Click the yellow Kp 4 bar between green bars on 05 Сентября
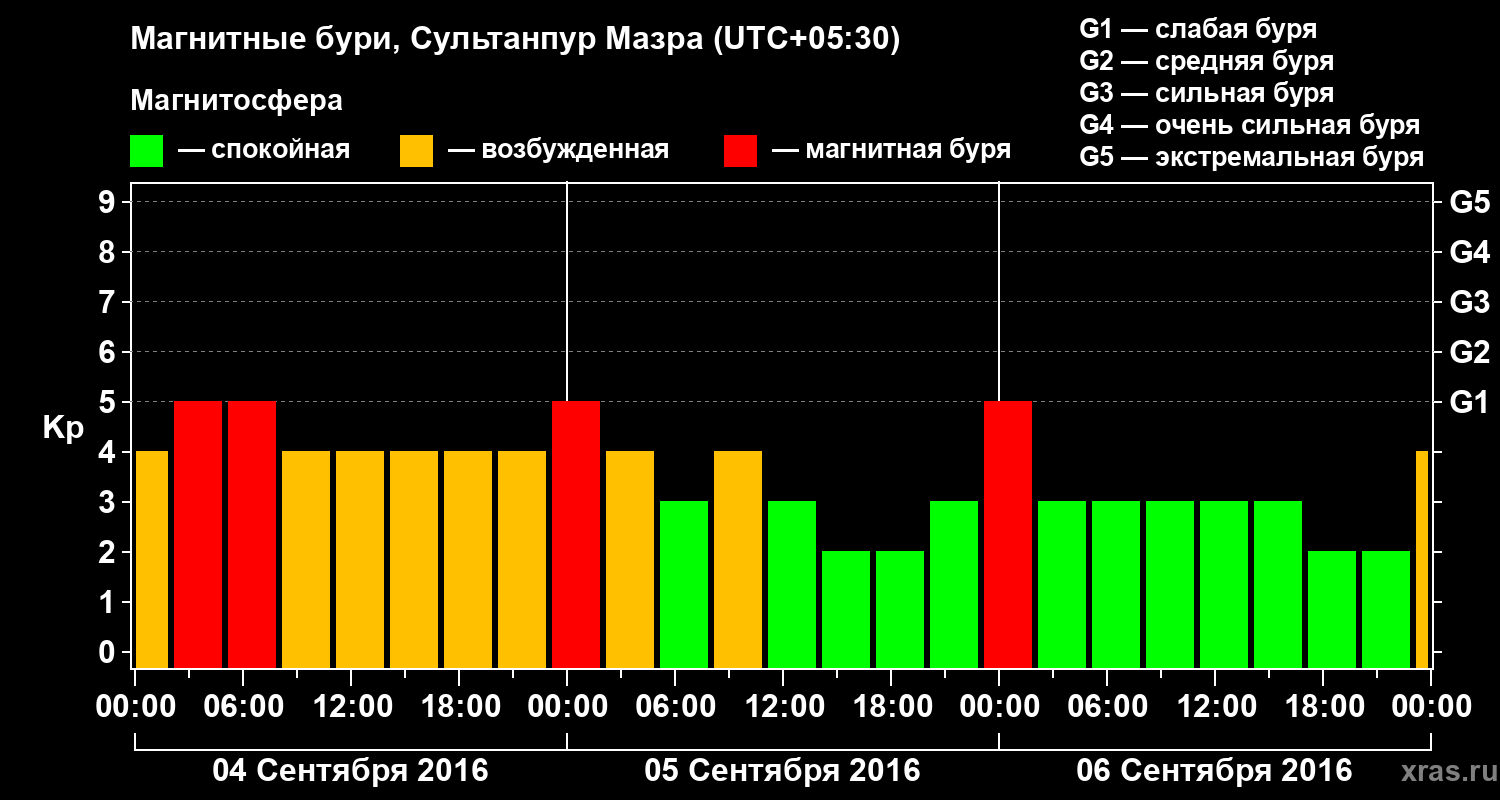Image resolution: width=1500 pixels, height=800 pixels. tap(738, 559)
